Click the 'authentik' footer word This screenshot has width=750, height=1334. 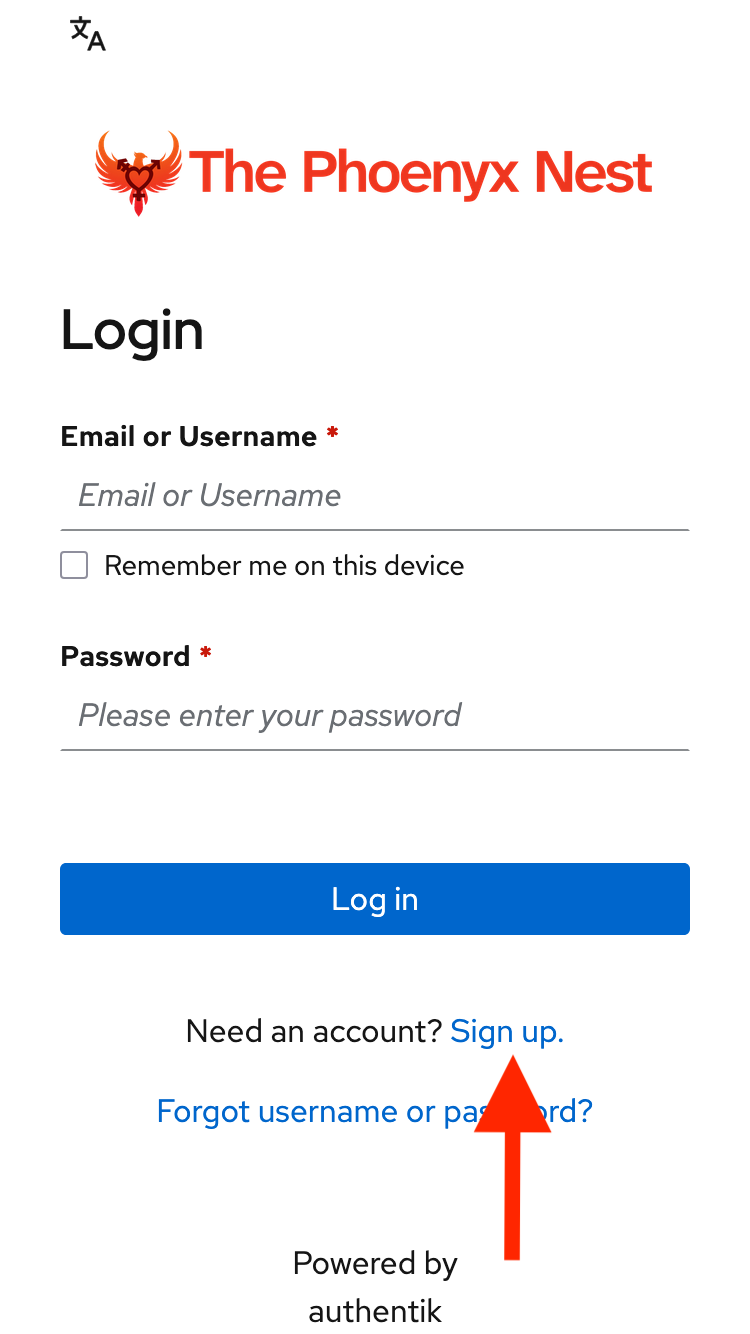pyautogui.click(x=375, y=1310)
